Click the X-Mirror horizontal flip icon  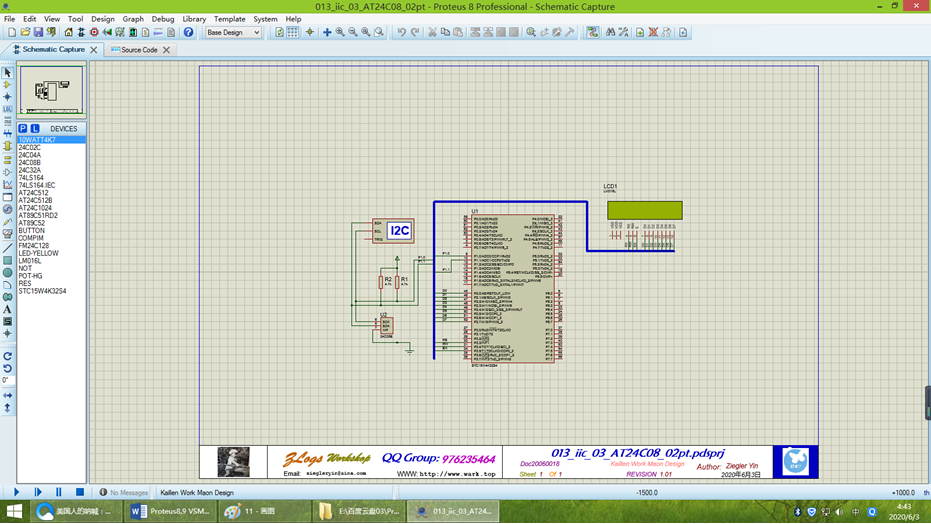point(7,395)
